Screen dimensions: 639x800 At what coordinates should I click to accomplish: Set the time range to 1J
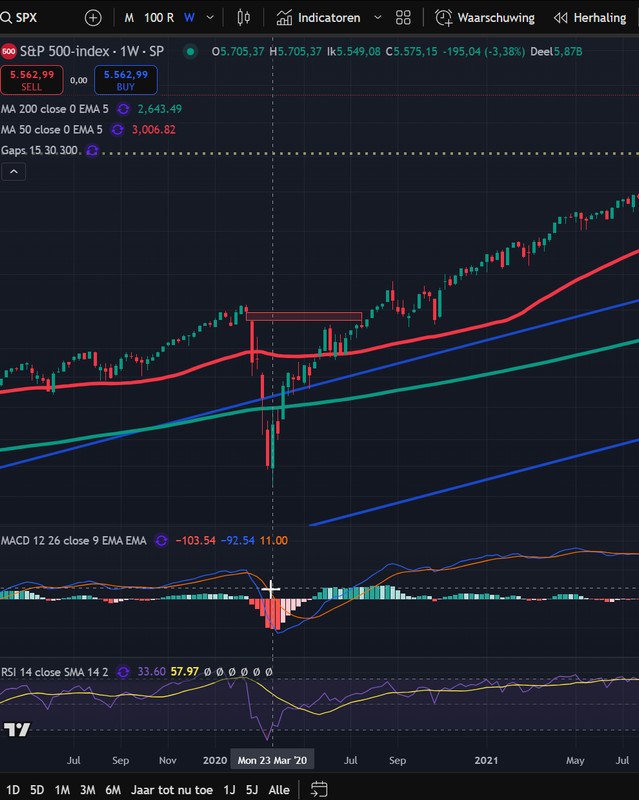pos(230,790)
